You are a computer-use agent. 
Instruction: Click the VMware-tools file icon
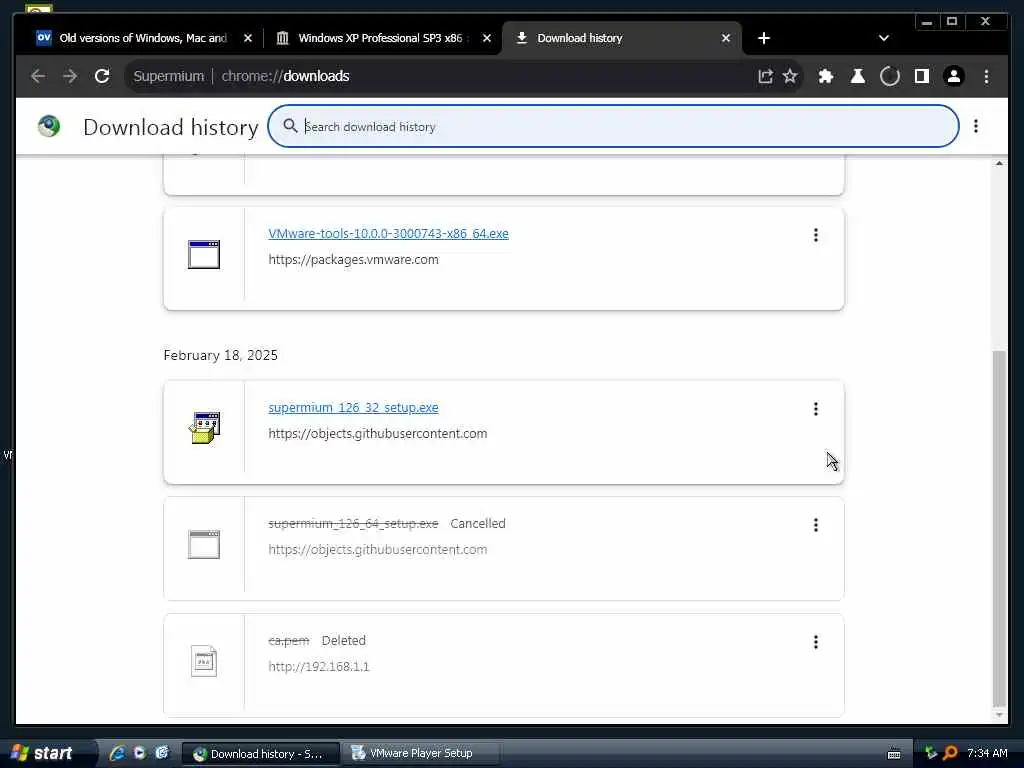tap(204, 254)
